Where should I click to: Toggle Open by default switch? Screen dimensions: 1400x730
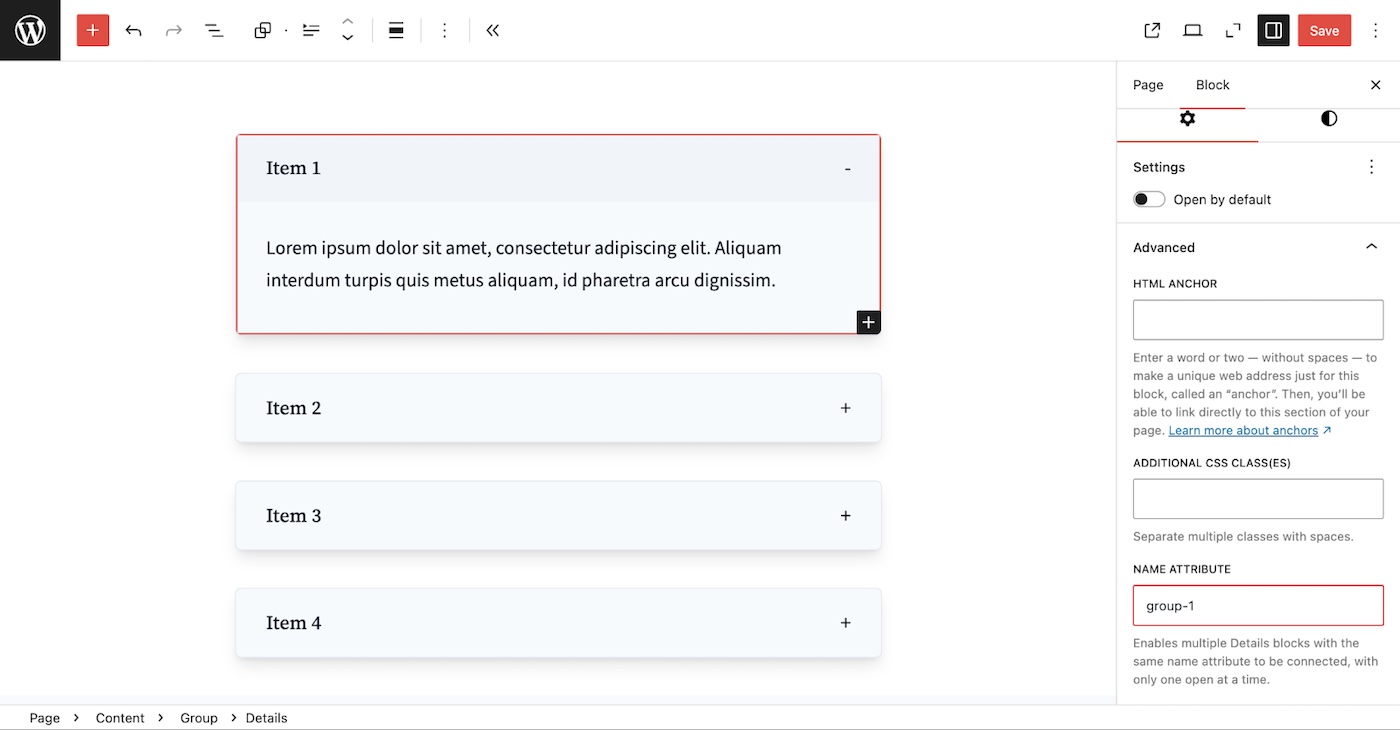coord(1149,199)
